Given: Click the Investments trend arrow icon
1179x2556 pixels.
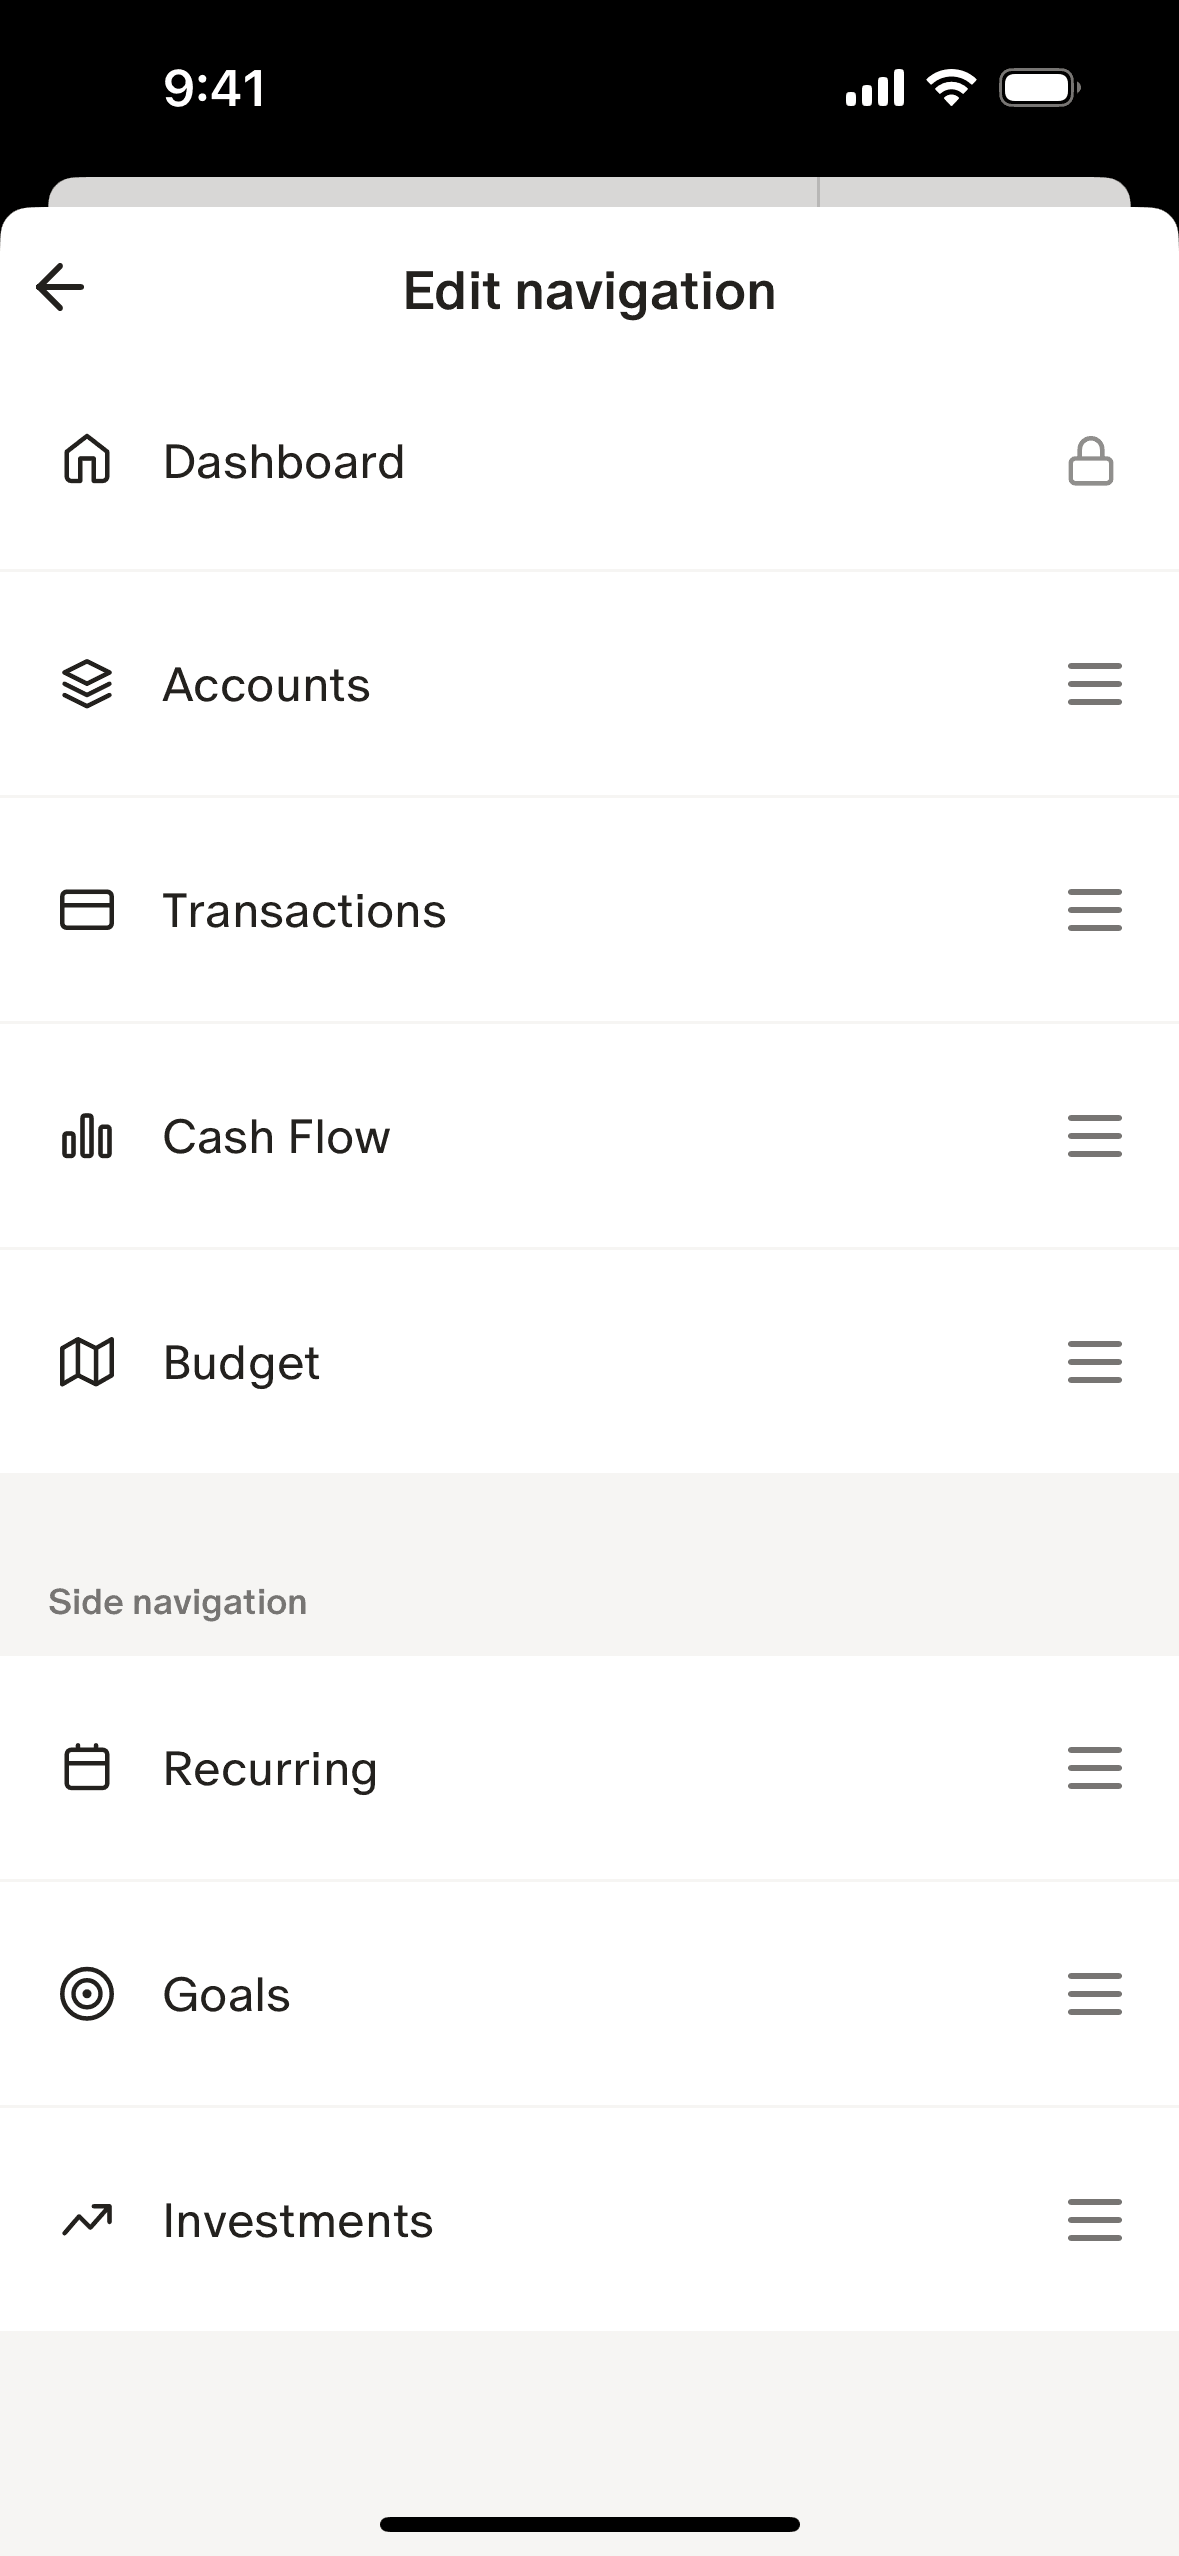Looking at the screenshot, I should [x=87, y=2220].
